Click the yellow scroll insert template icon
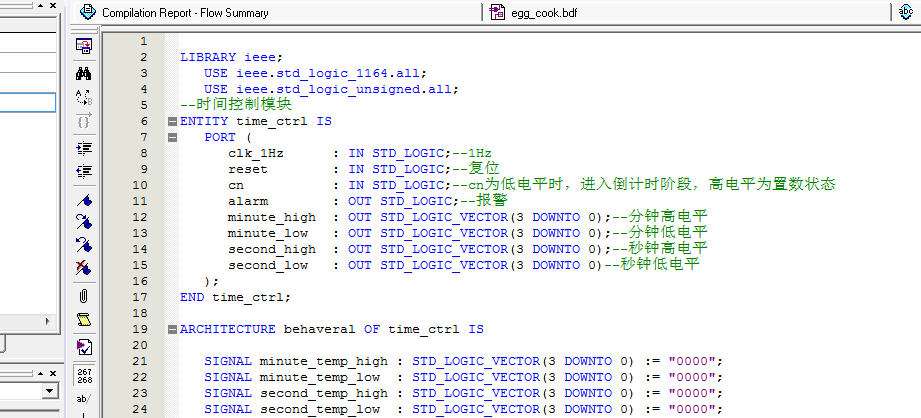Image resolution: width=921 pixels, height=418 pixels. (x=84, y=320)
